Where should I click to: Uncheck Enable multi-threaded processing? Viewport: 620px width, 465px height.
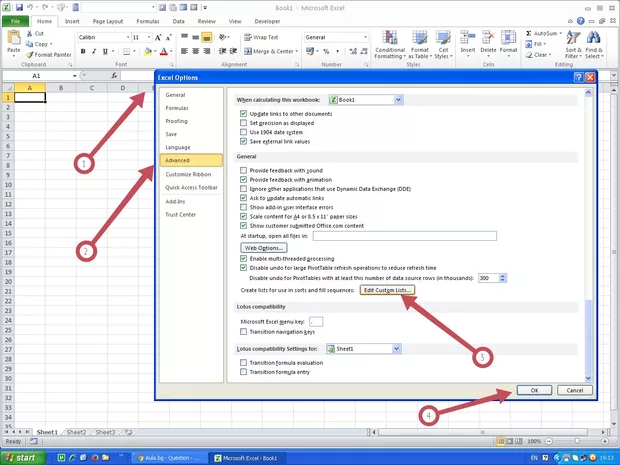click(x=243, y=258)
